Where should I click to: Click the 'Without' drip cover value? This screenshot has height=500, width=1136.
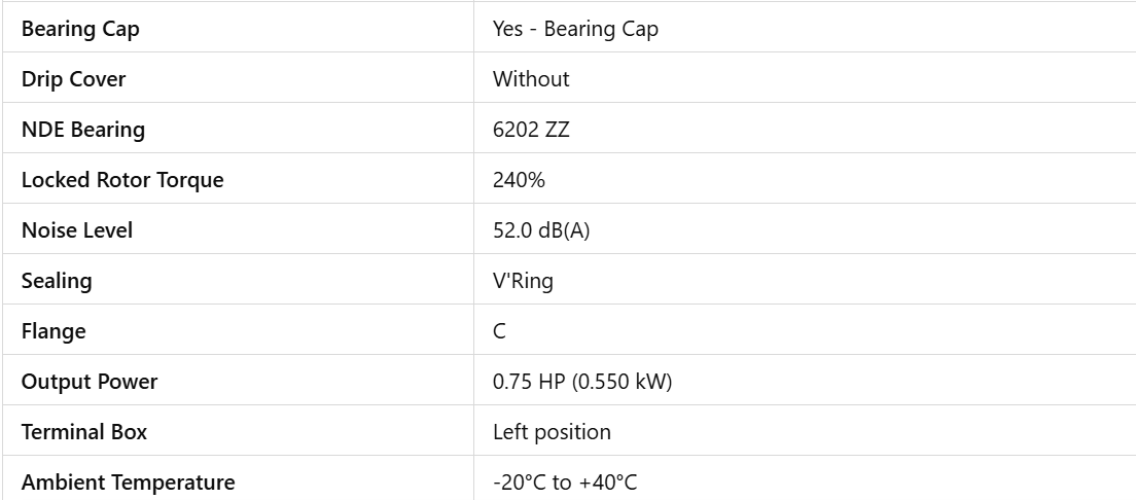[x=525, y=79]
